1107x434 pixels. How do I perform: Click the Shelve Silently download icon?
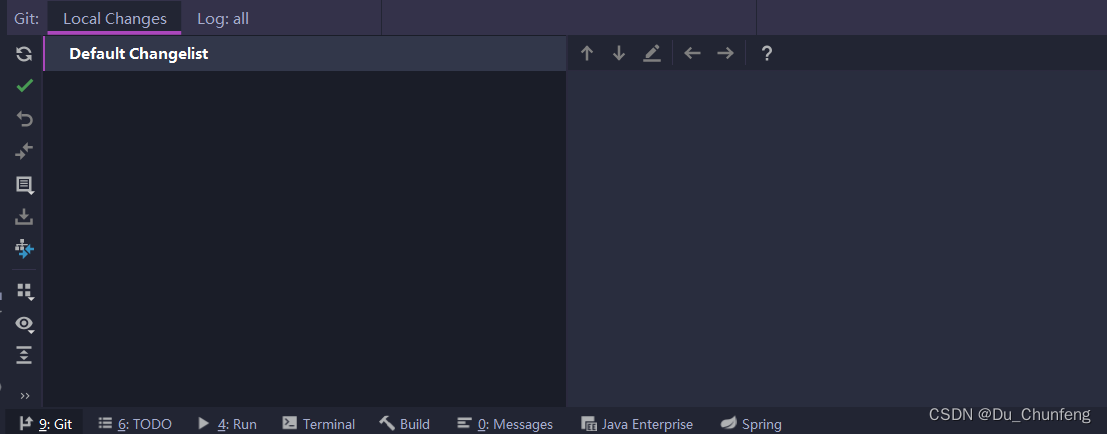[24, 217]
